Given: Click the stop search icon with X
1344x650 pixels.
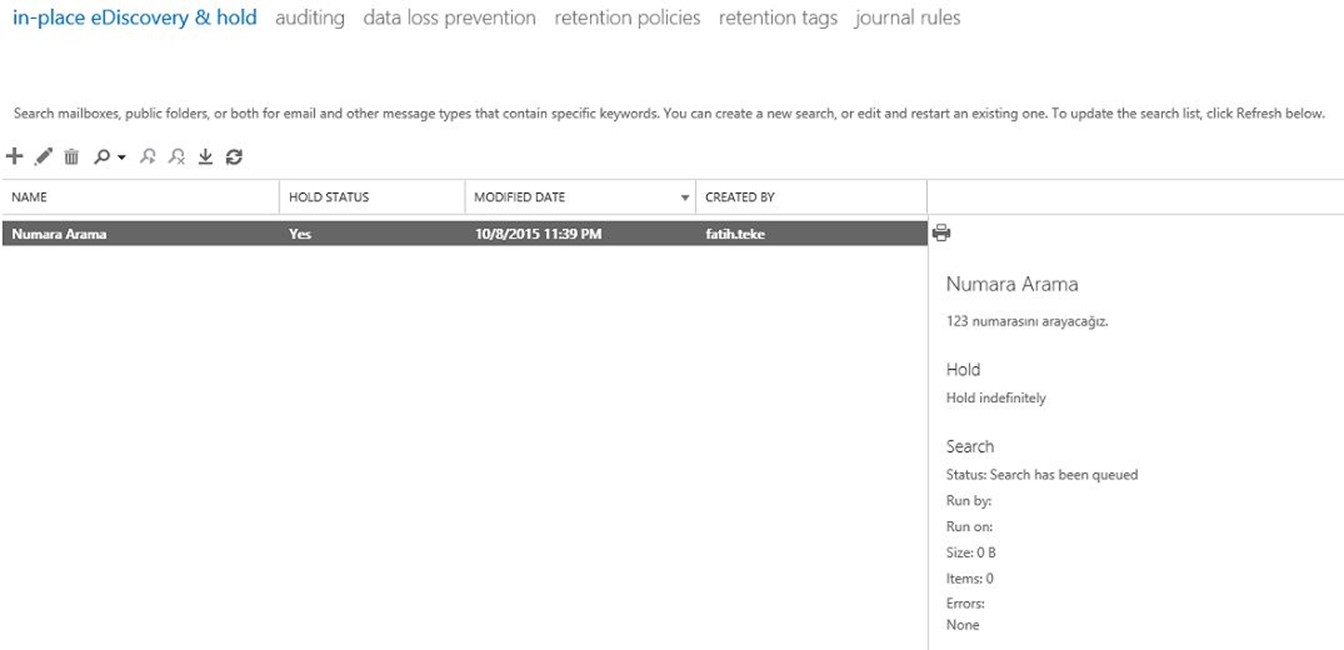Looking at the screenshot, I should click(177, 157).
